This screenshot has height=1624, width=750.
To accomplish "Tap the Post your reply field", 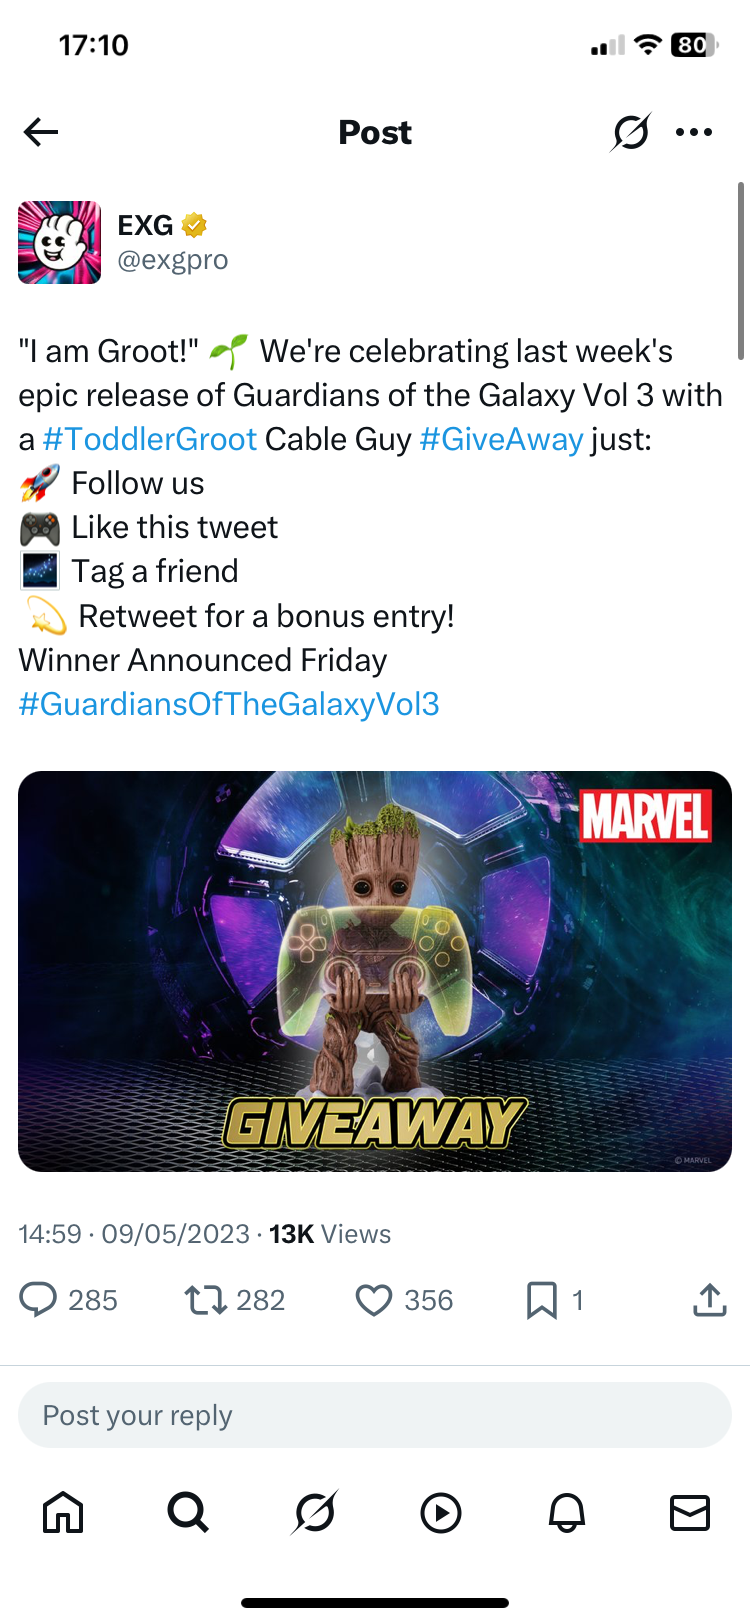I will point(375,1415).
